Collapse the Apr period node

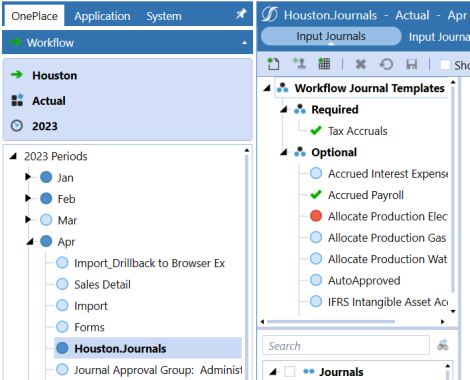pos(30,241)
